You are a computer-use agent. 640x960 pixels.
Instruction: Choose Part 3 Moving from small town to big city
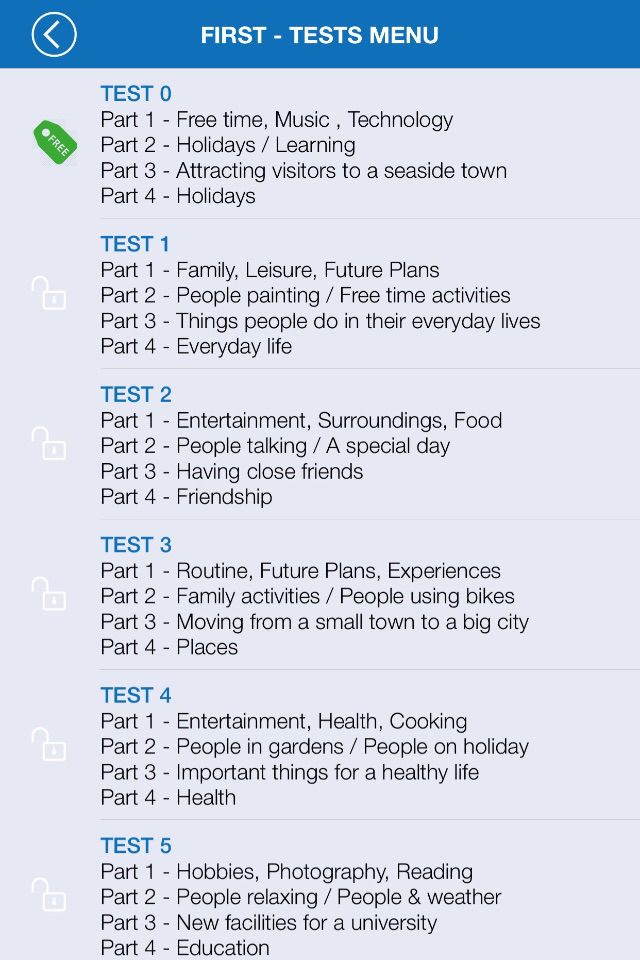315,622
